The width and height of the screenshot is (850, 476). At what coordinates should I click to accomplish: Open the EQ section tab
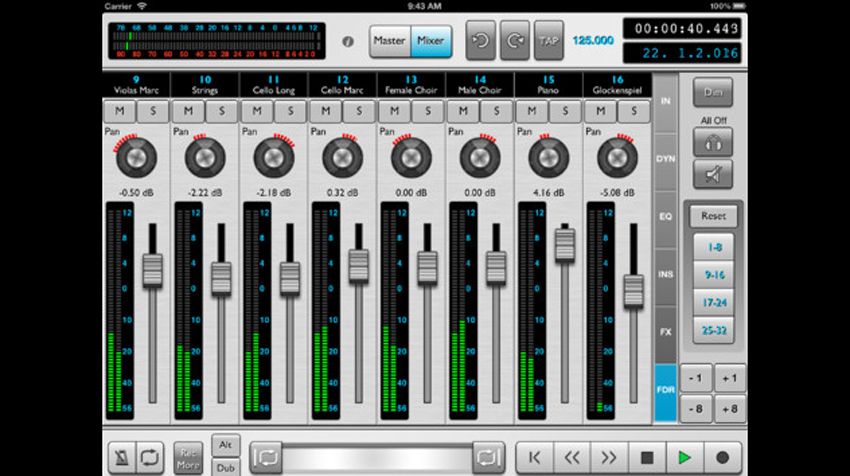[x=666, y=216]
